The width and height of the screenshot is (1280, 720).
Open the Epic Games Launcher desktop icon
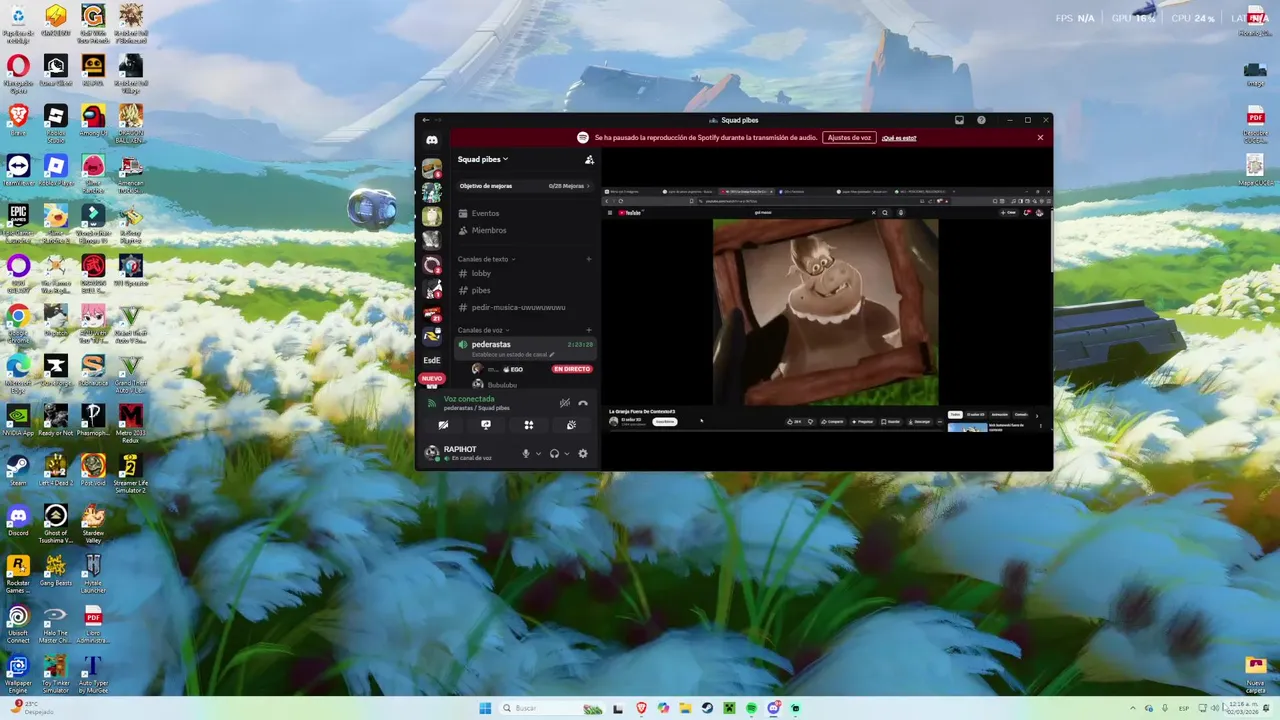(x=17, y=220)
